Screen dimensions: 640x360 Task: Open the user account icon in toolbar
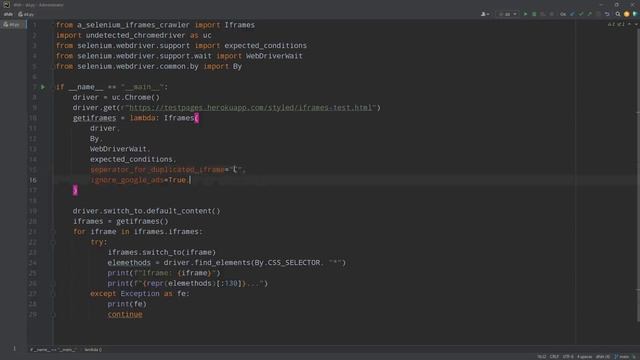[485, 14]
